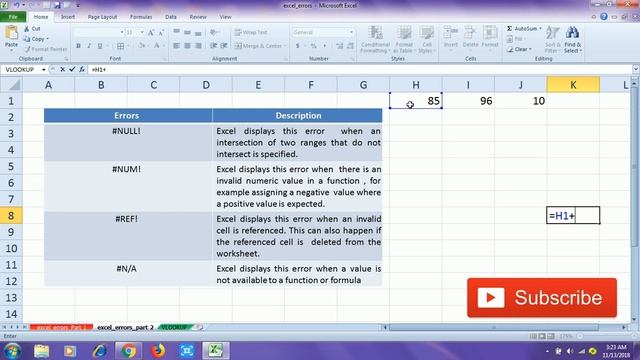Open Cell Styles gallery
This screenshot has width=640, height=360.
(x=427, y=39)
